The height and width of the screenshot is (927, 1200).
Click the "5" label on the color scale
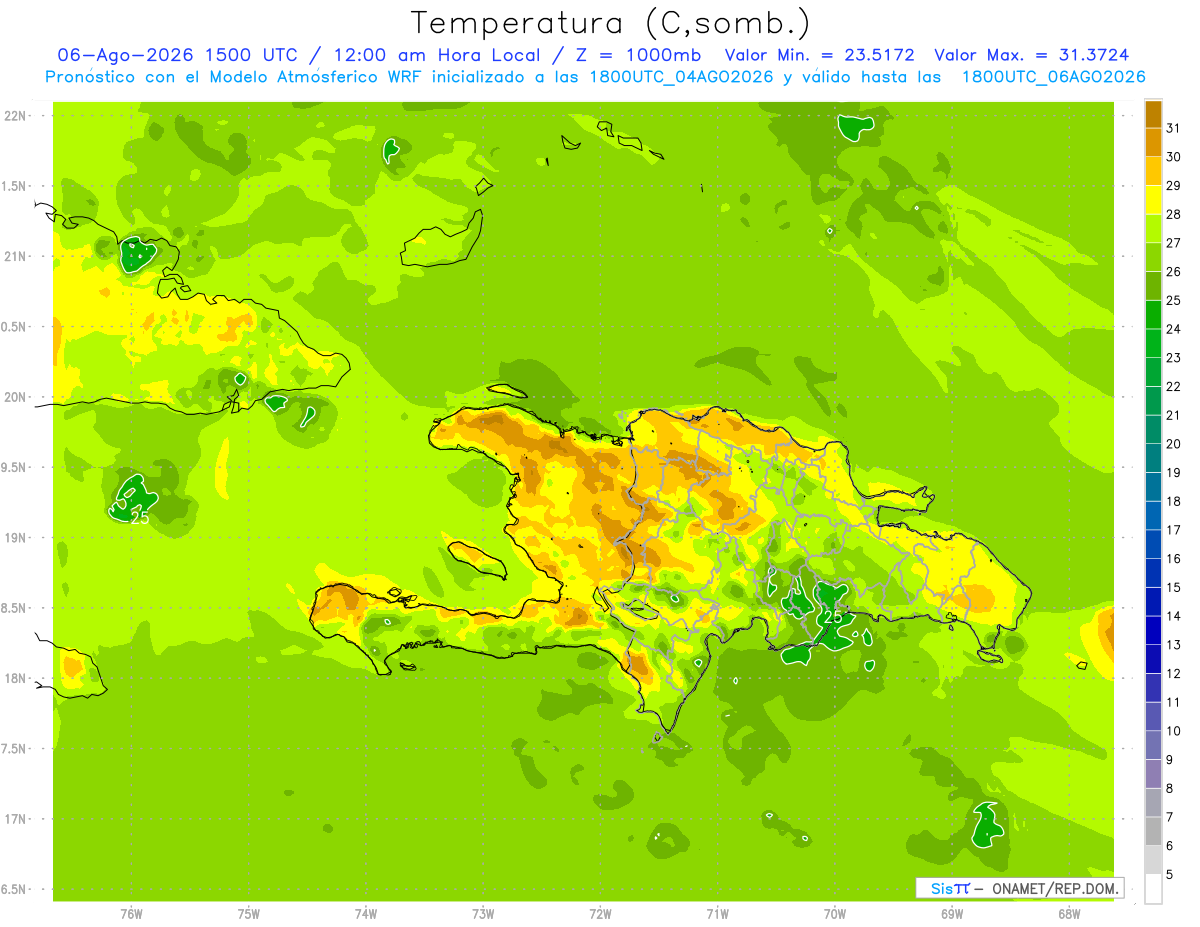[1170, 875]
